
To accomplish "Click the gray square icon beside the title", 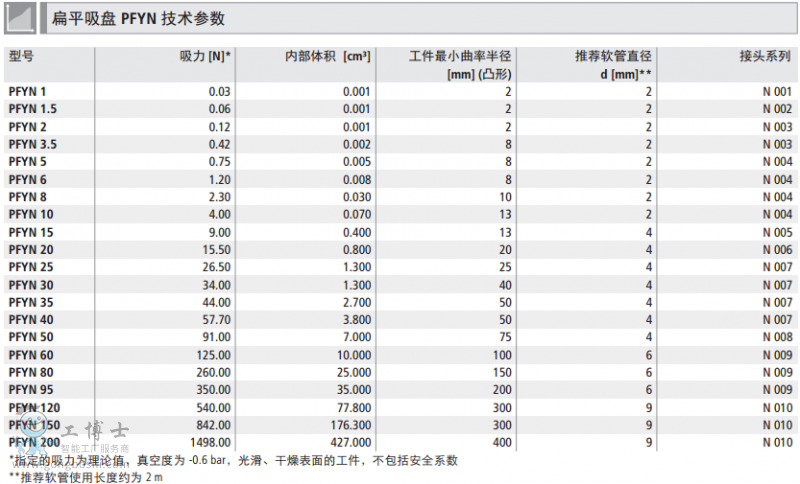I will (22, 18).
